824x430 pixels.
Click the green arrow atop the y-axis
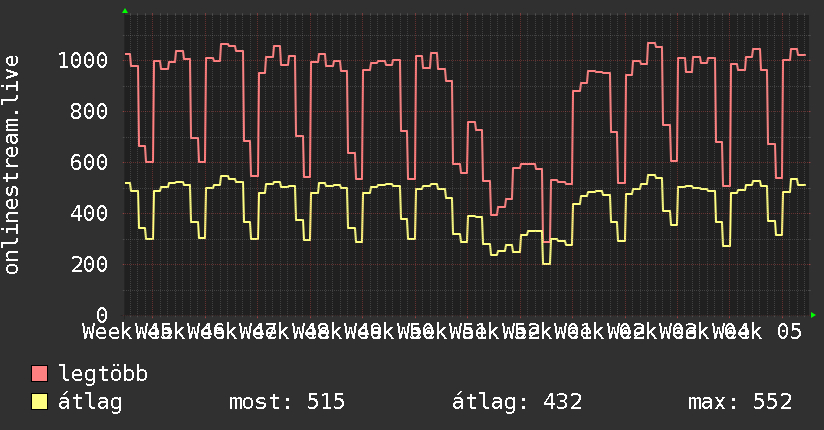click(x=125, y=11)
